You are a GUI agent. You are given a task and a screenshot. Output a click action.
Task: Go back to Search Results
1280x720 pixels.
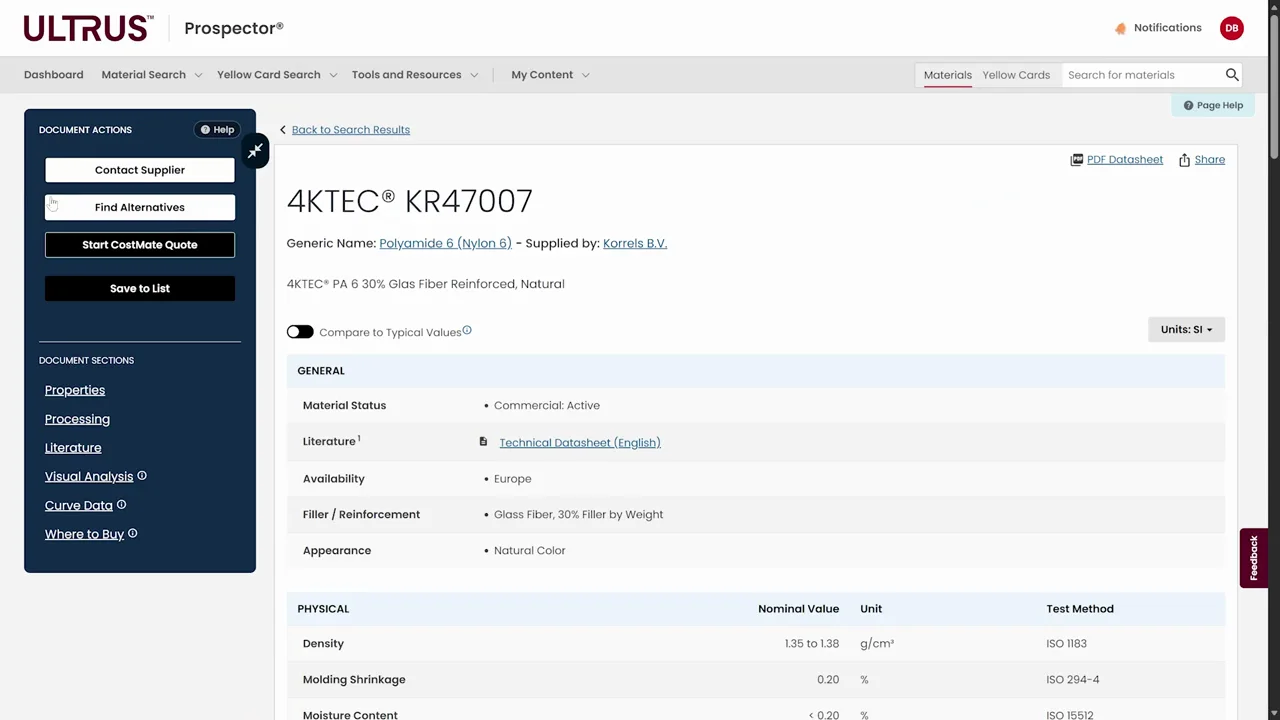(x=351, y=130)
